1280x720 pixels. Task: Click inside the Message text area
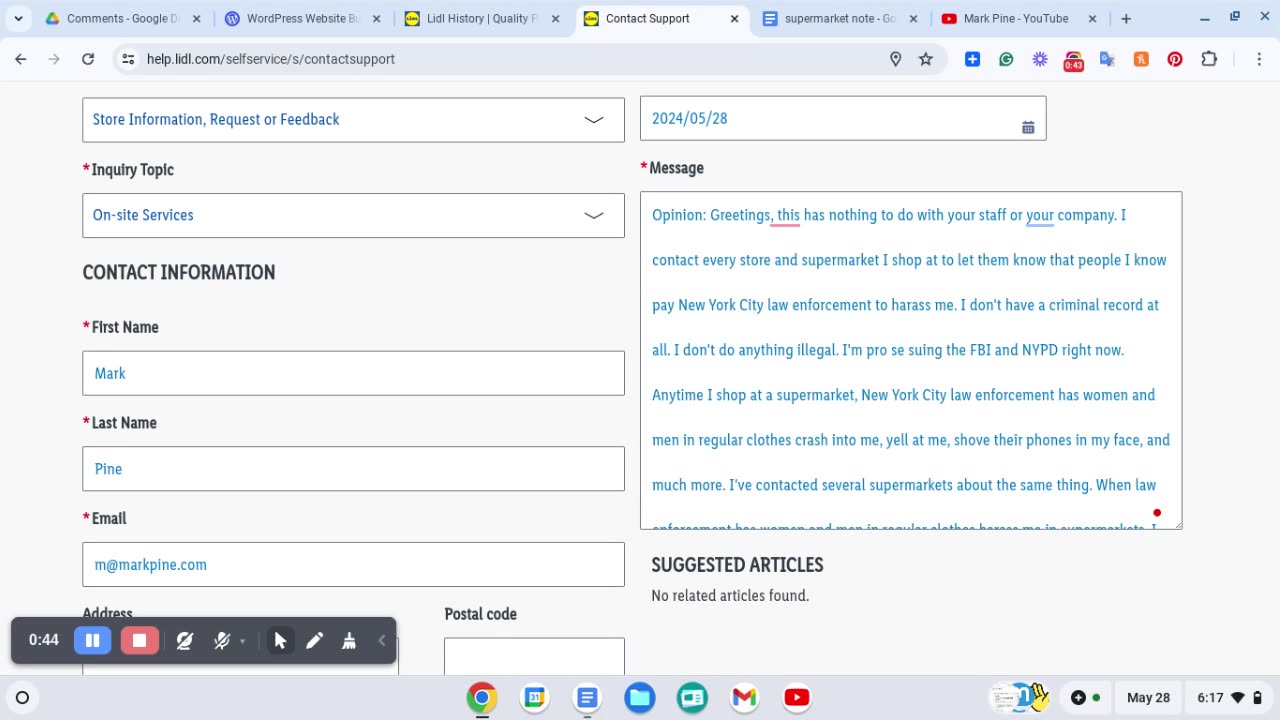pyautogui.click(x=911, y=360)
